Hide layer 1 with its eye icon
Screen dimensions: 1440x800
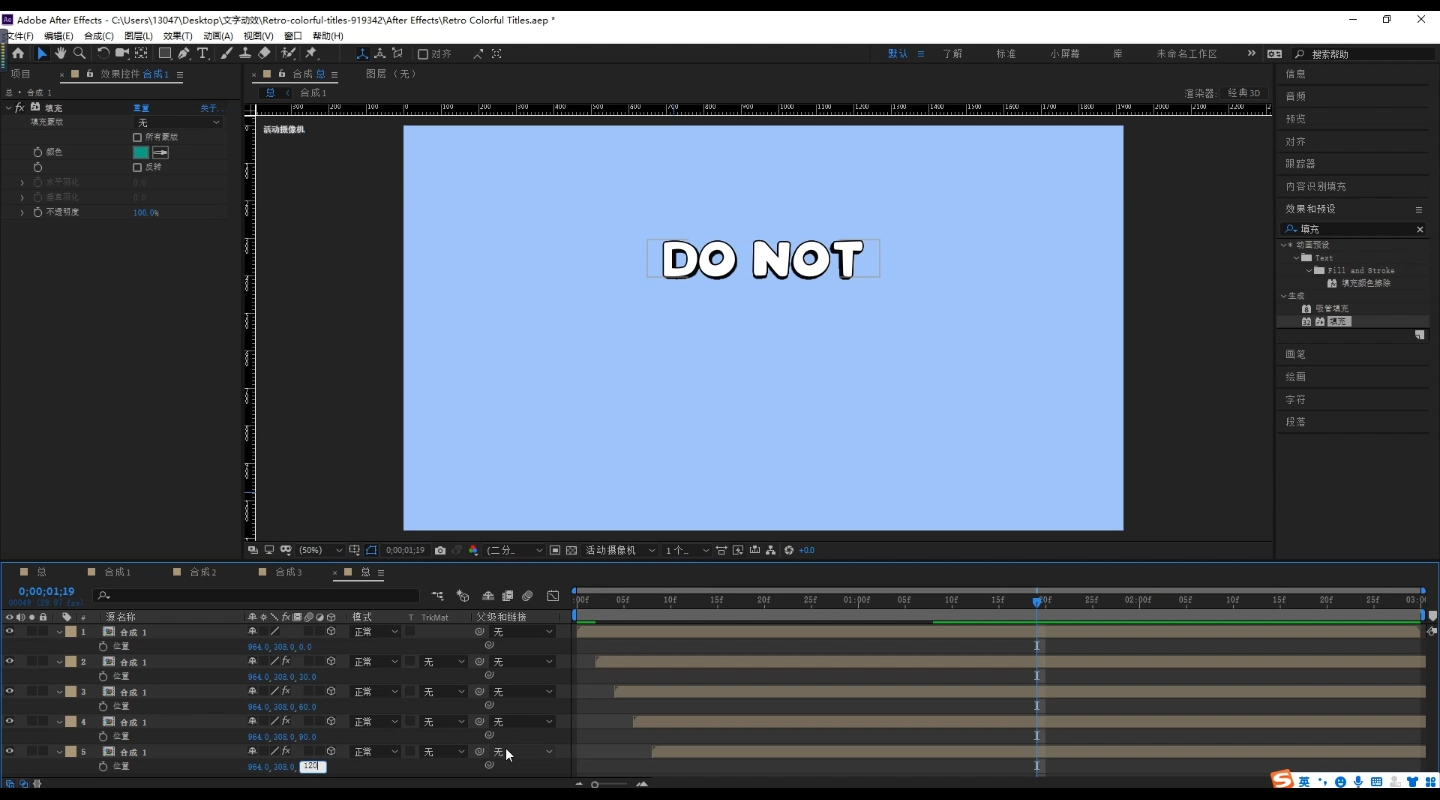click(x=9, y=631)
